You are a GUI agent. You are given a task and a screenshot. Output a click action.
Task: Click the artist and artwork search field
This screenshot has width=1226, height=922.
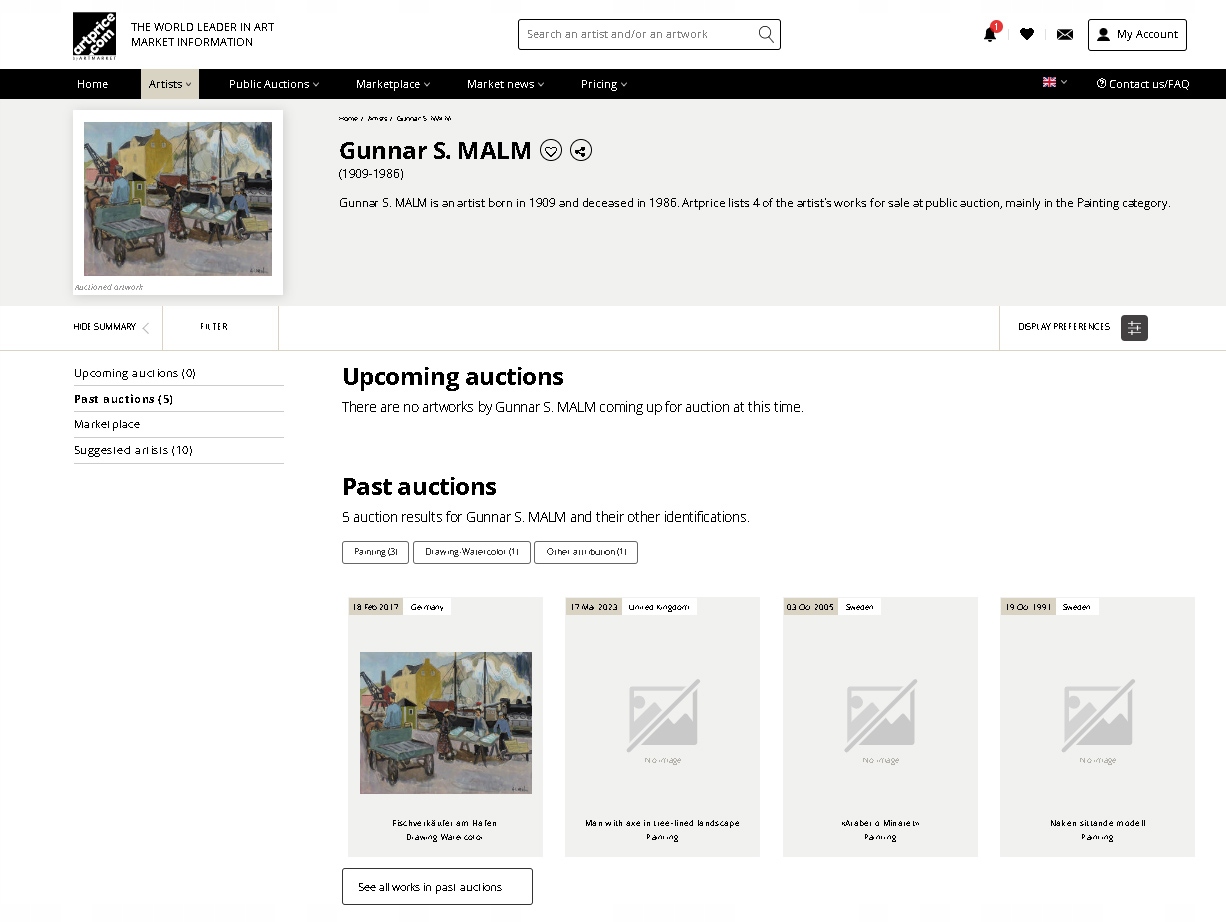(x=636, y=34)
